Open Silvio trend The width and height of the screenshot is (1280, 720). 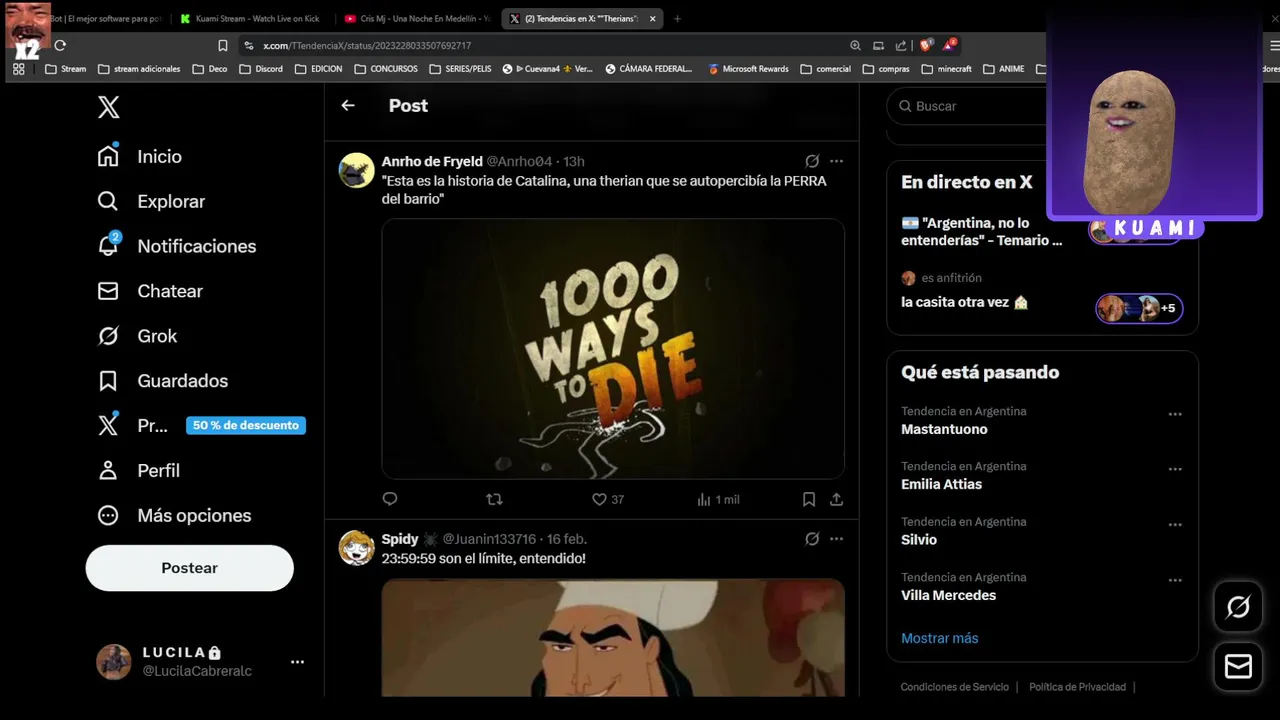[919, 539]
